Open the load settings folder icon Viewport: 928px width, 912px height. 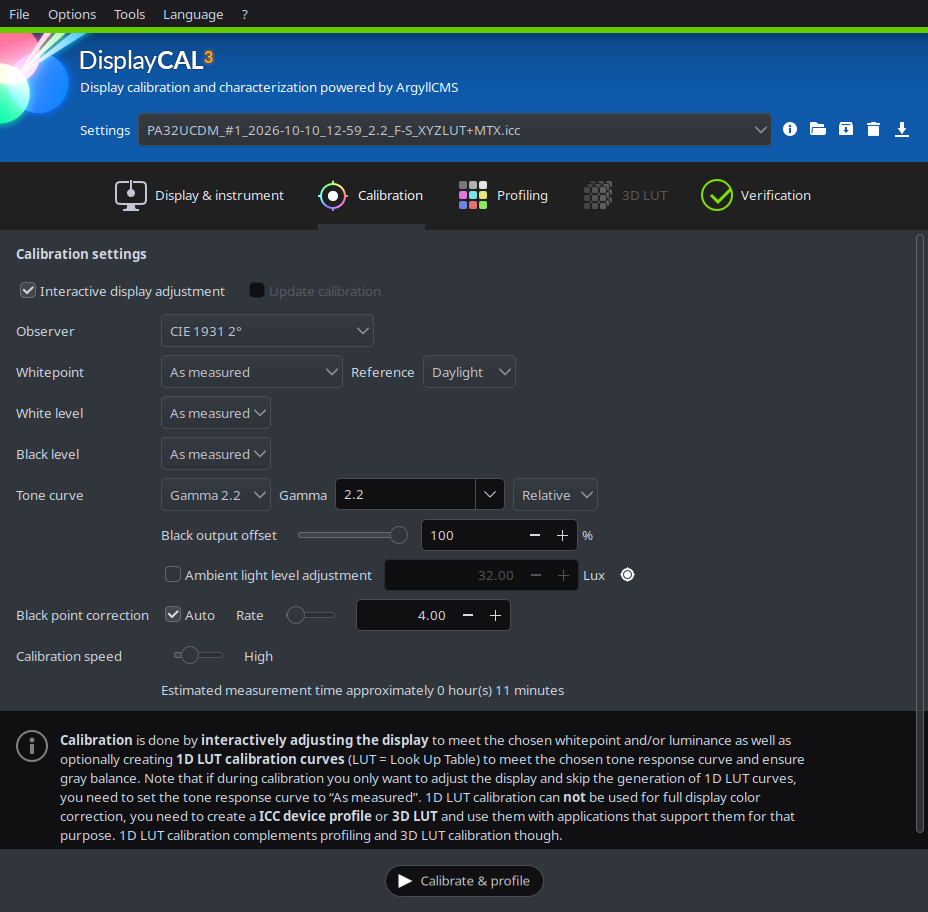tap(817, 129)
